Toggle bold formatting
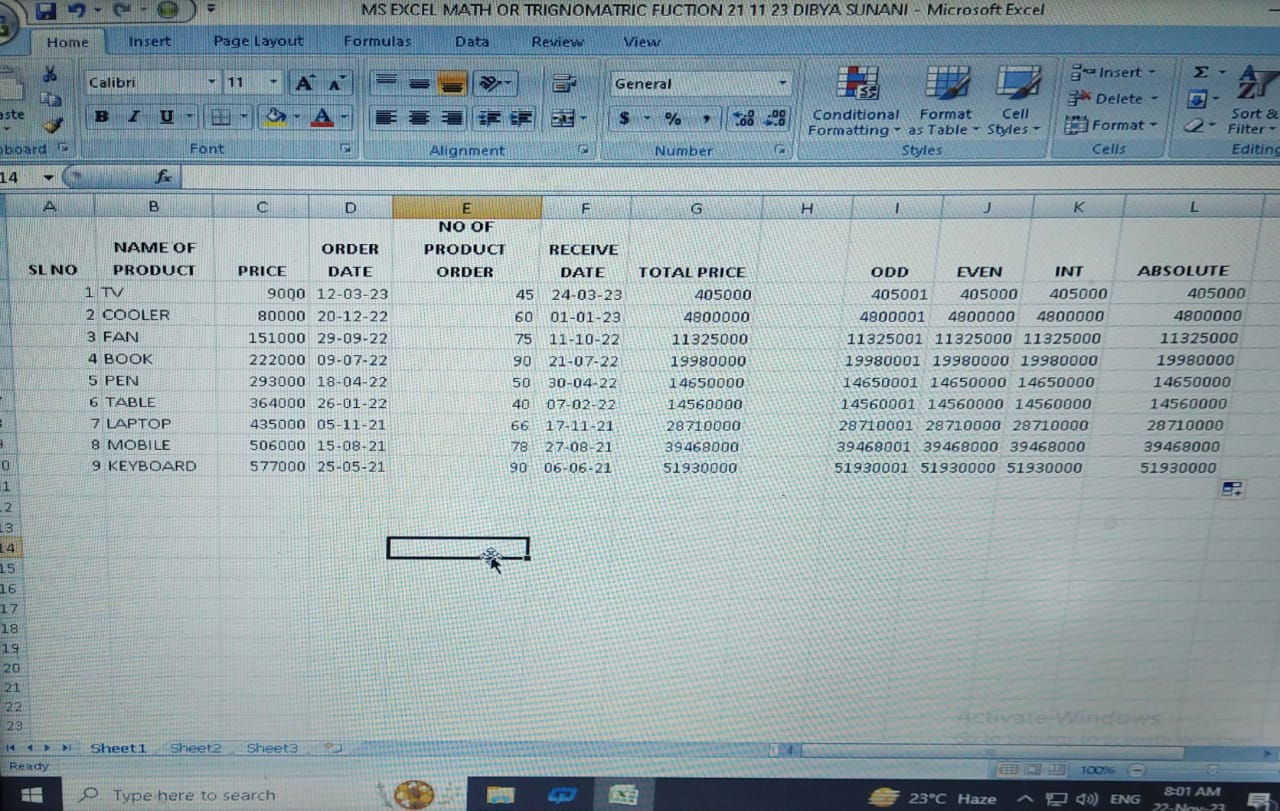 point(101,117)
